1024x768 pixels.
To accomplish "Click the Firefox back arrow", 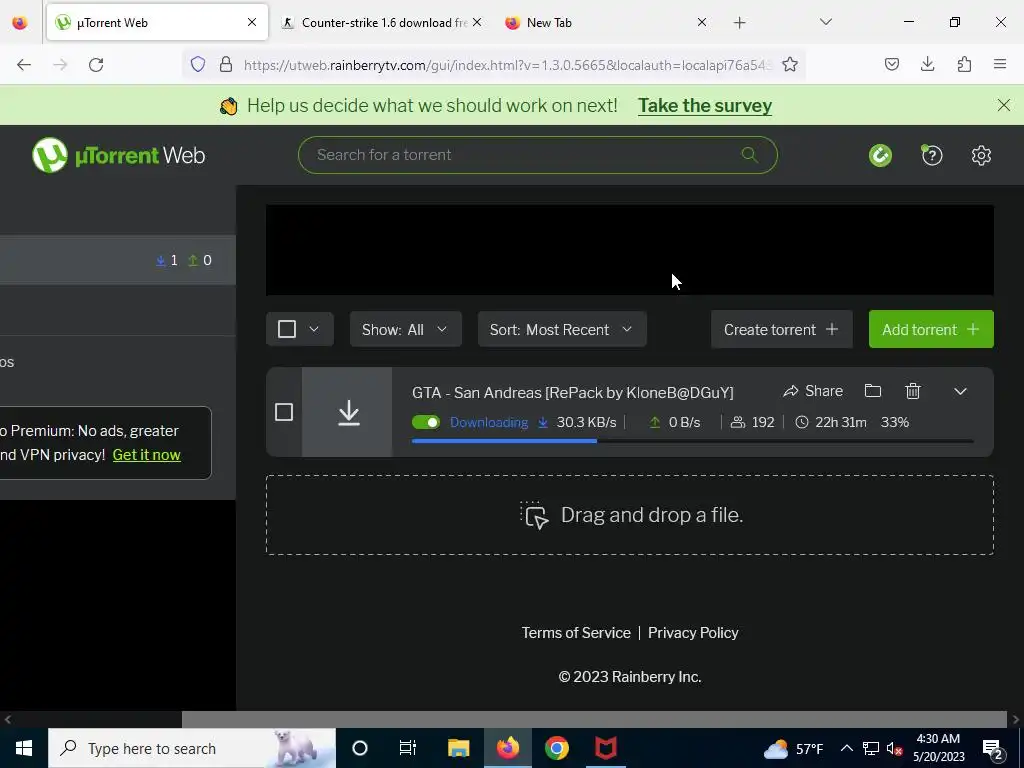I will pyautogui.click(x=24, y=65).
